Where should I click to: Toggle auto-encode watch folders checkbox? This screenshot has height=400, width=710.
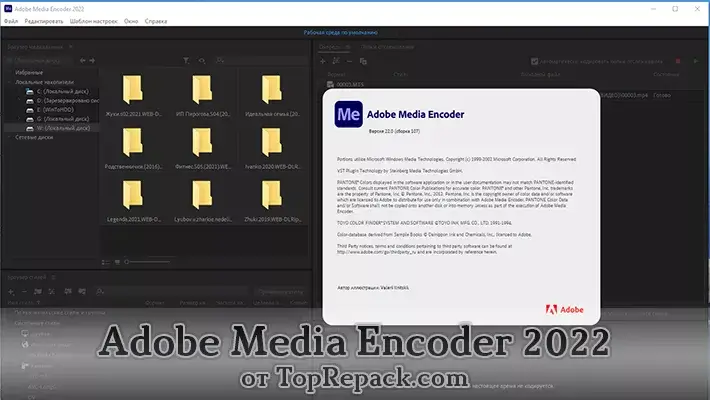pyautogui.click(x=534, y=61)
